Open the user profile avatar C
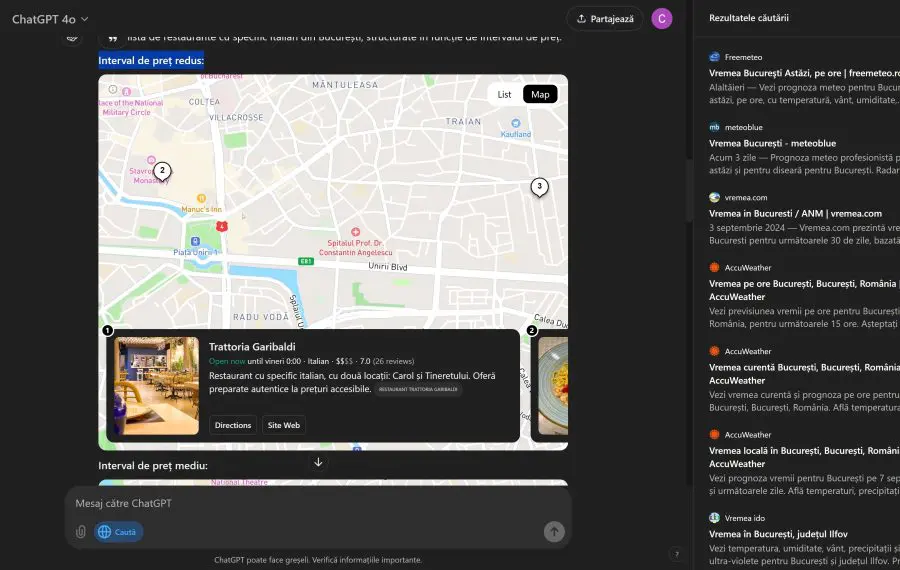 point(662,19)
